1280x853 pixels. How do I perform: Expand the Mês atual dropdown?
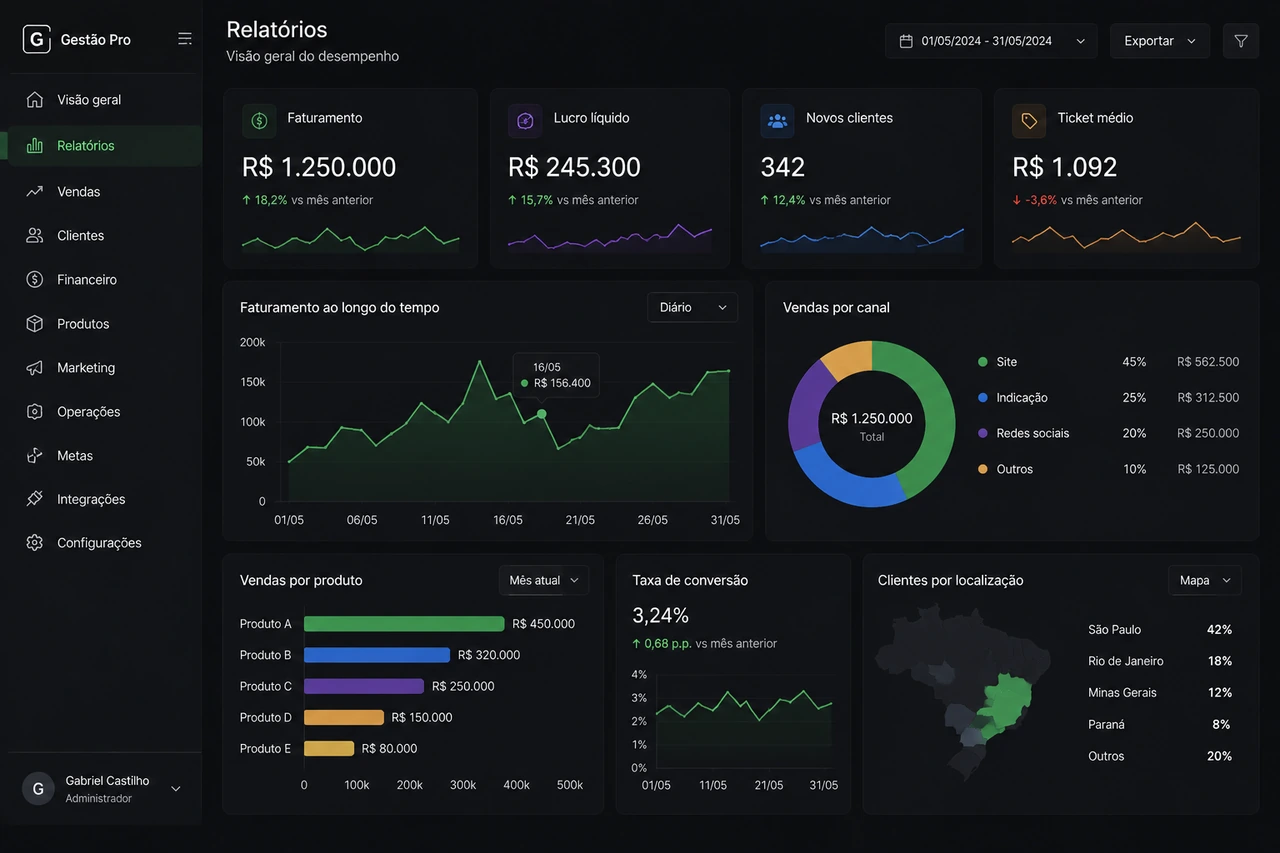click(544, 580)
